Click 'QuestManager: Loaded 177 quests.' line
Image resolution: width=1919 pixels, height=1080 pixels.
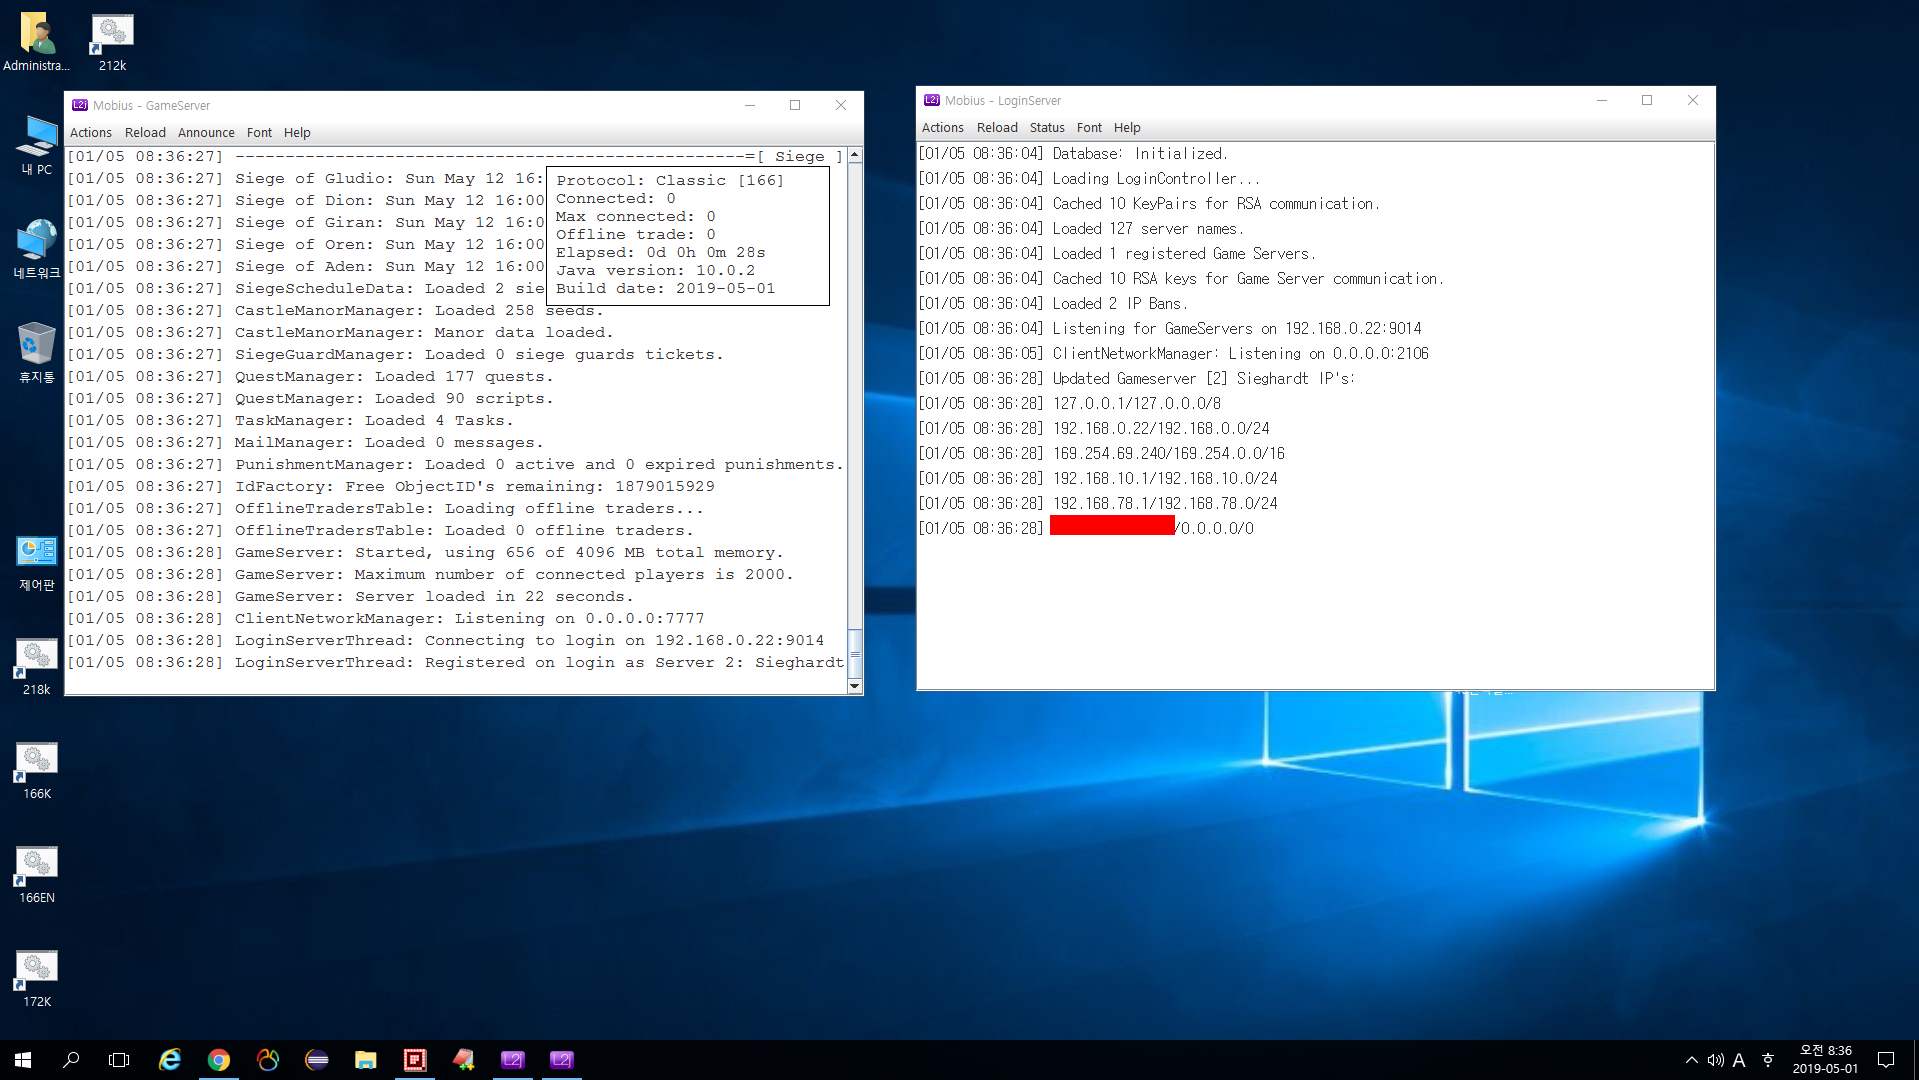394,376
